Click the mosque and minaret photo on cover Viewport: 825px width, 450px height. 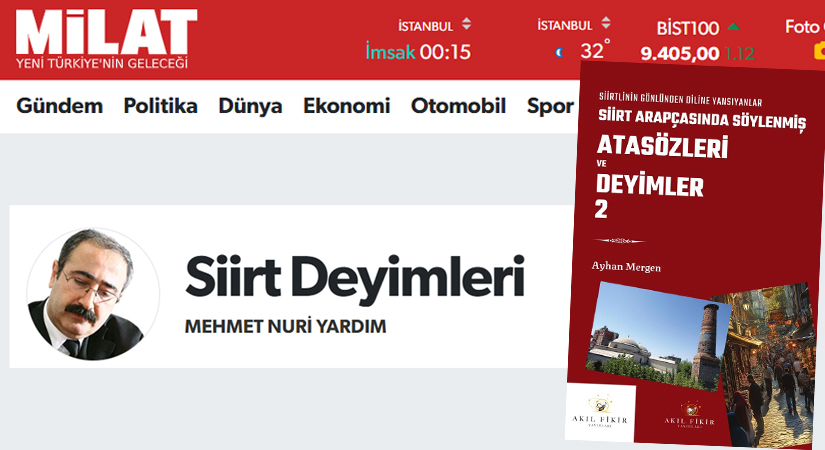point(658,337)
